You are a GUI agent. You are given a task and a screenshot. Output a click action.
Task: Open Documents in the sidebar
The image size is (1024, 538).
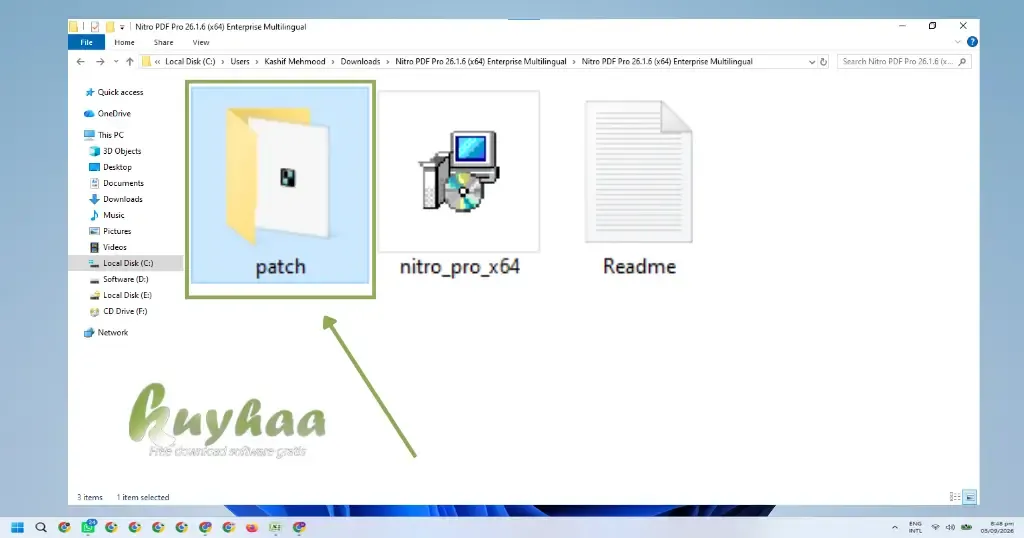click(116, 183)
